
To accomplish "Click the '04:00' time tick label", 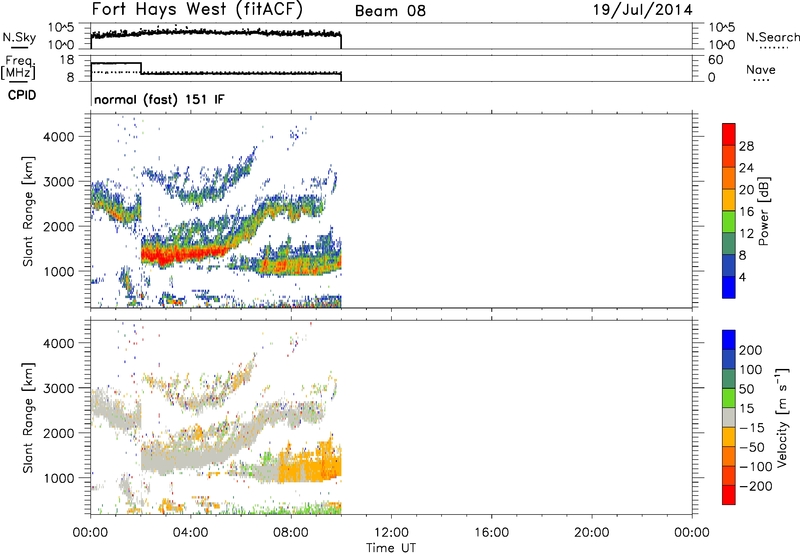I will 191,533.
